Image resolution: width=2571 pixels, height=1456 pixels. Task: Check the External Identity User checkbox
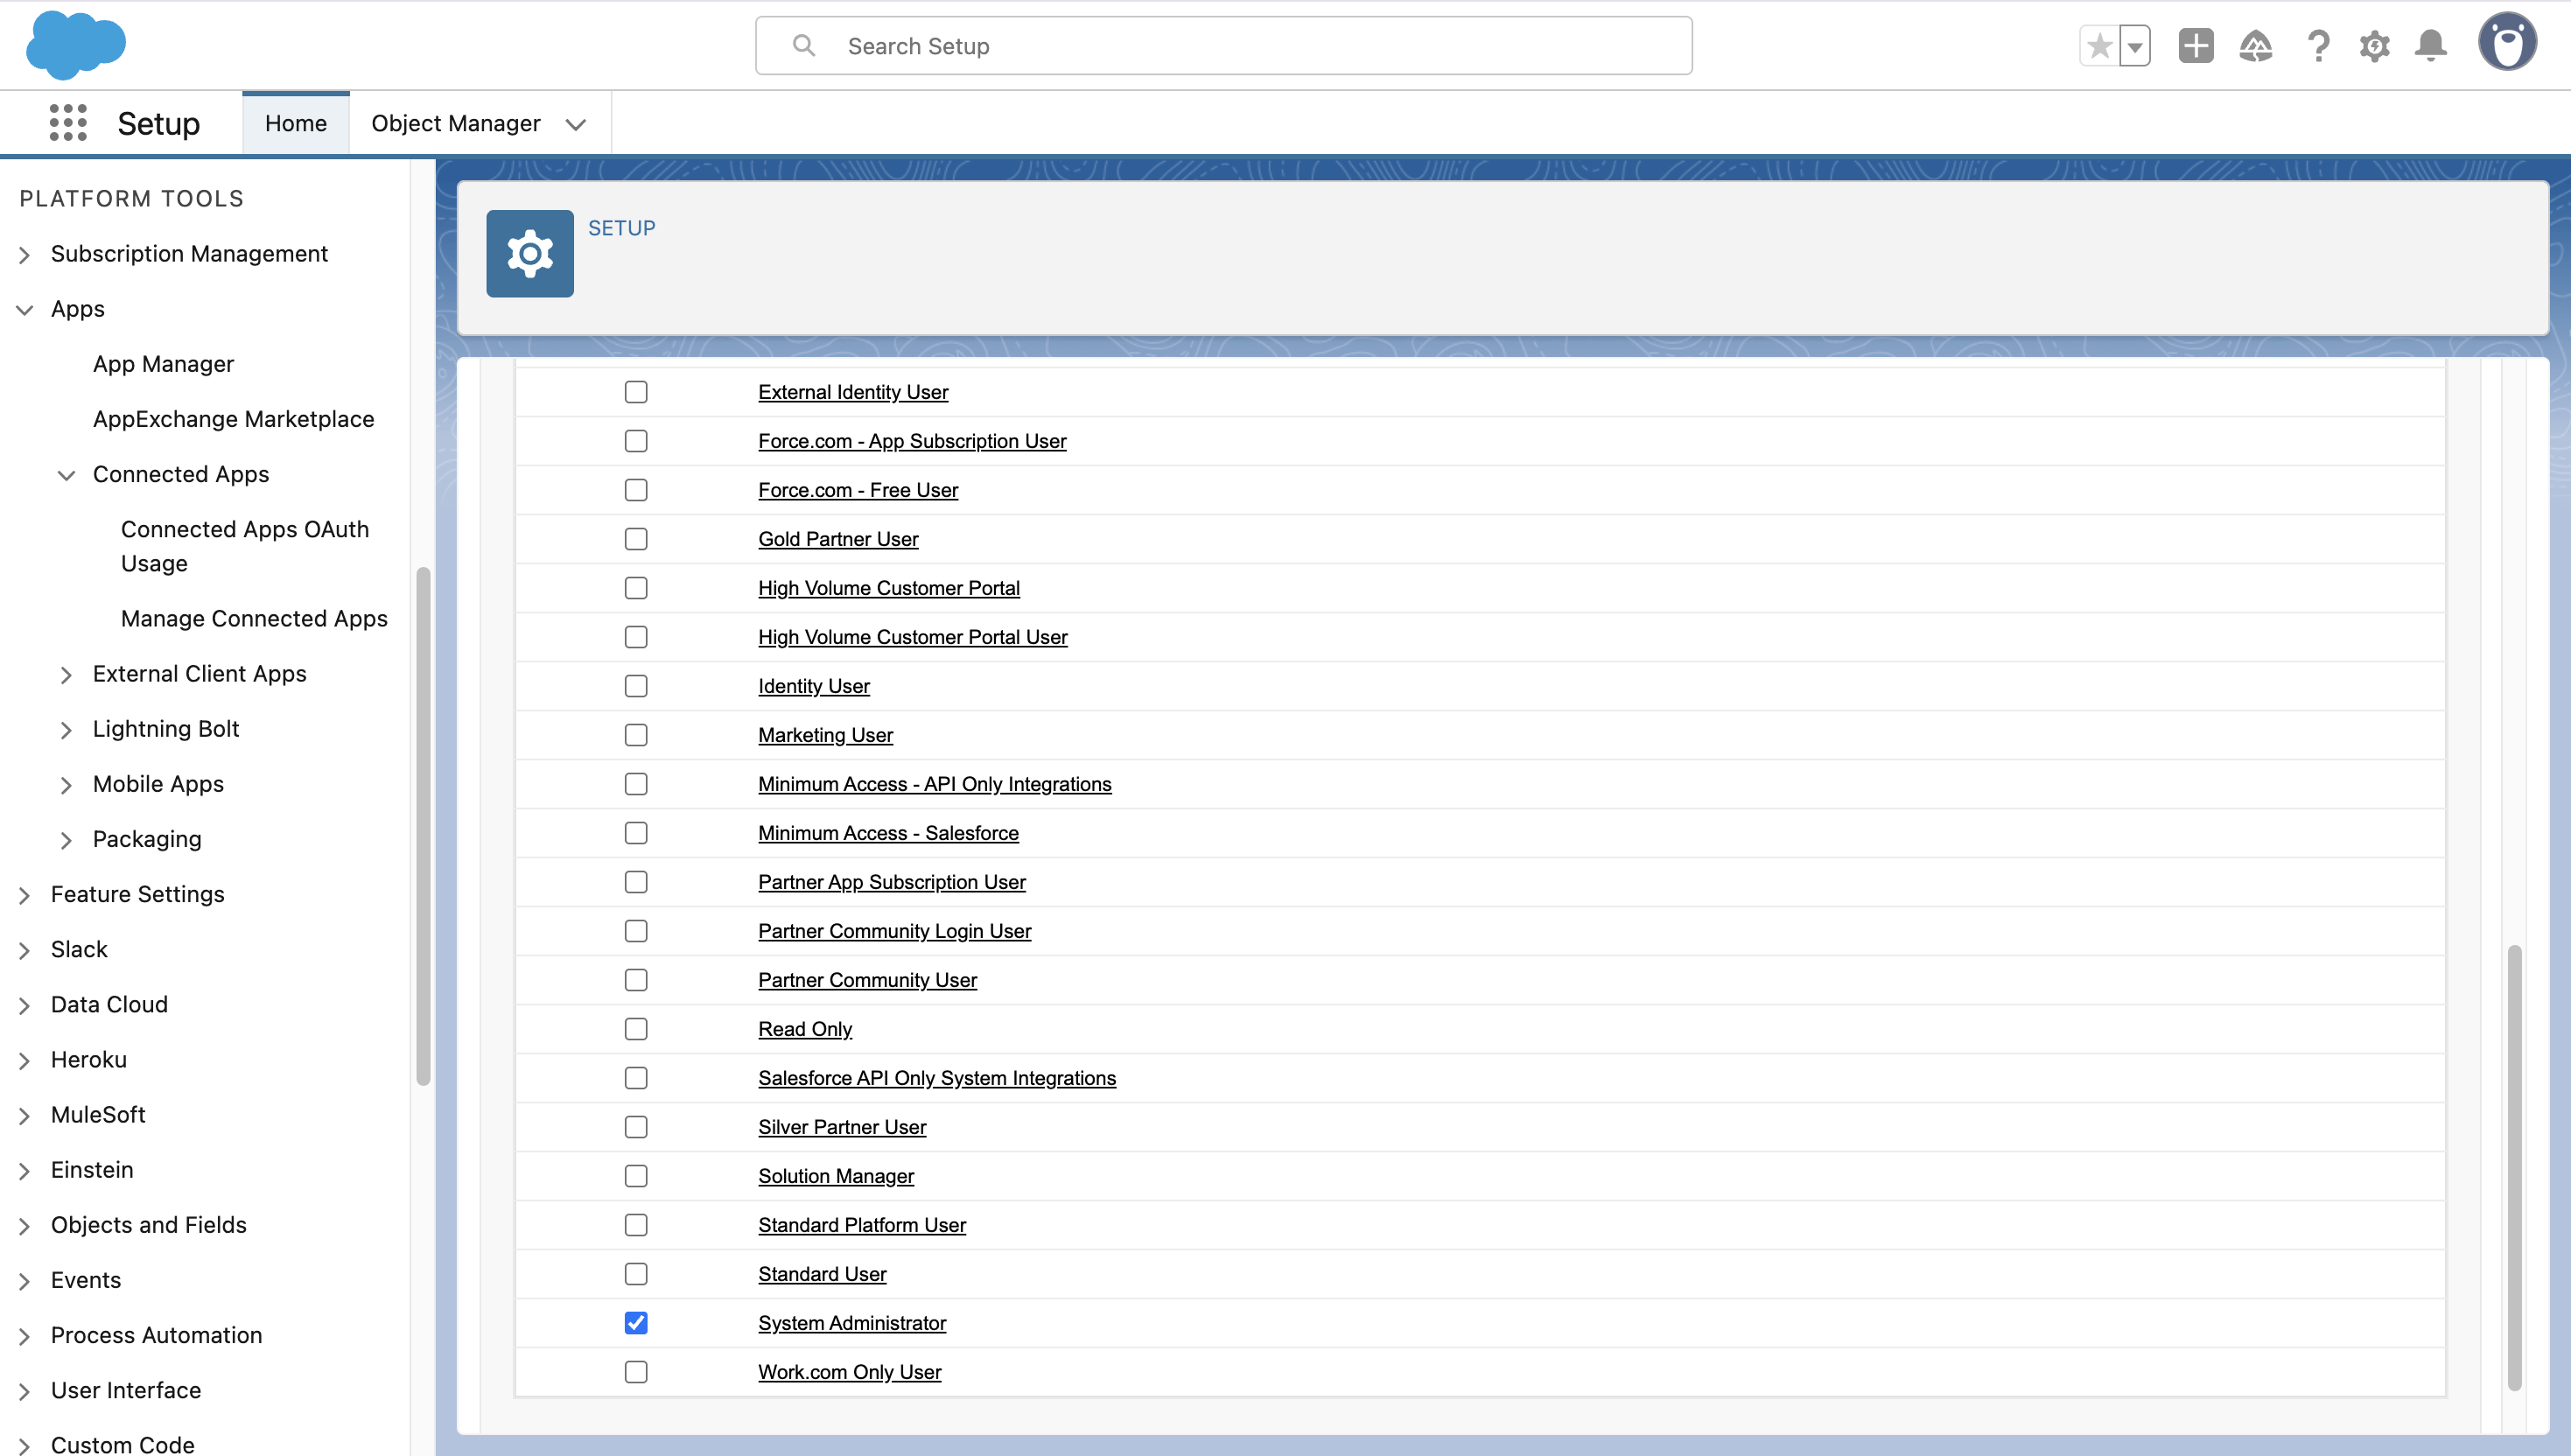pyautogui.click(x=636, y=392)
